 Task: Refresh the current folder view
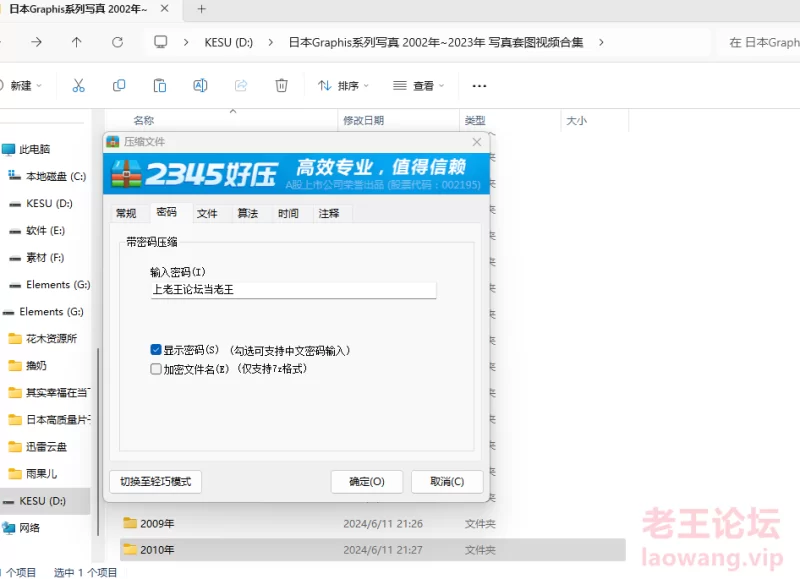pyautogui.click(x=117, y=42)
